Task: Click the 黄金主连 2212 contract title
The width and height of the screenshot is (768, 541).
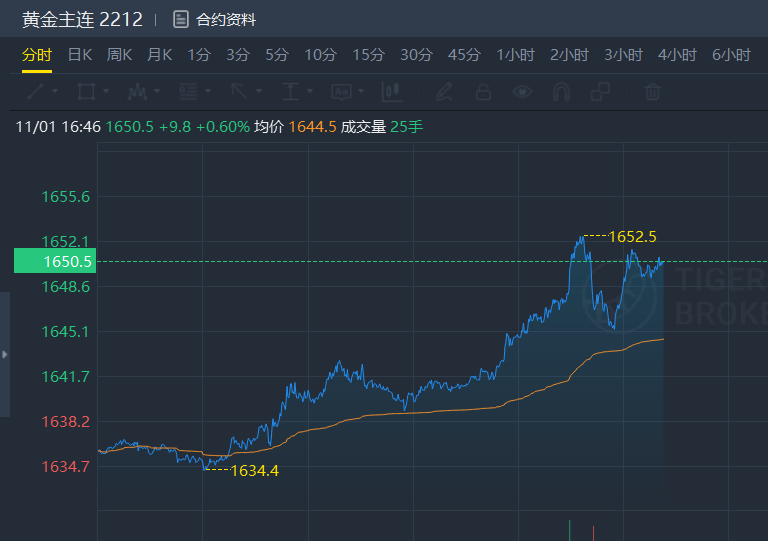Action: pyautogui.click(x=82, y=20)
